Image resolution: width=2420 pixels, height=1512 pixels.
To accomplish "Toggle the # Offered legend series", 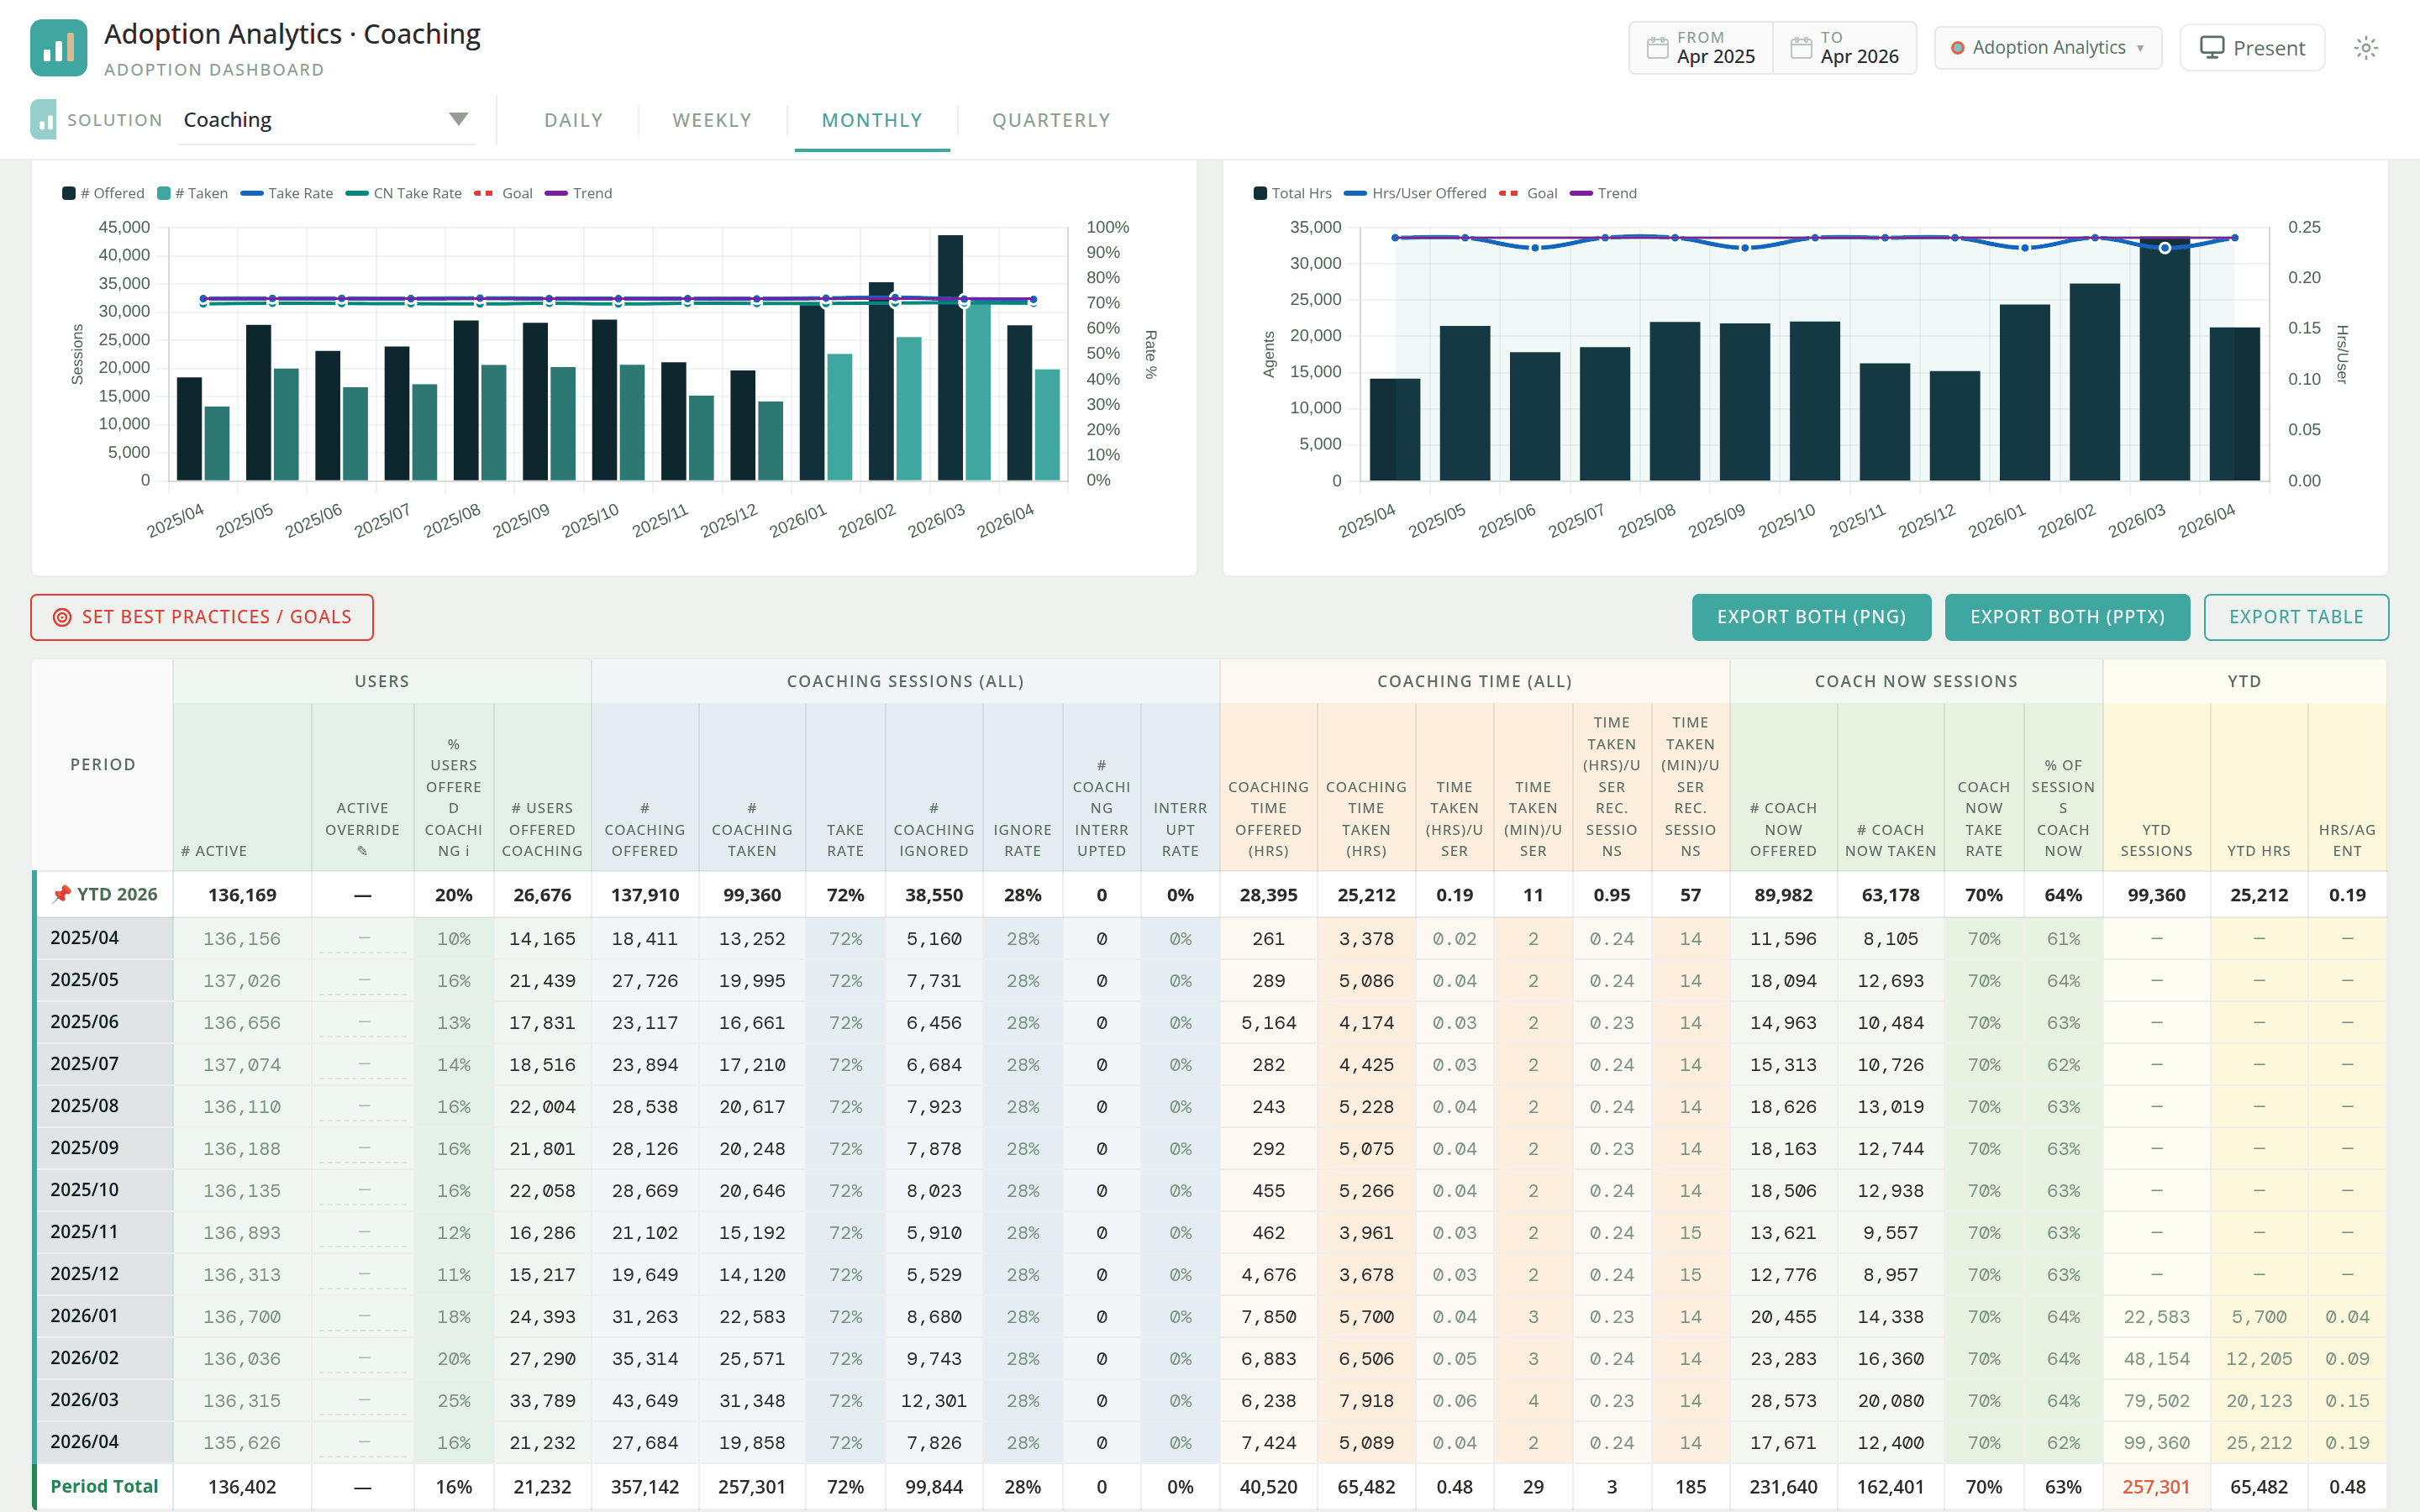I will (103, 193).
